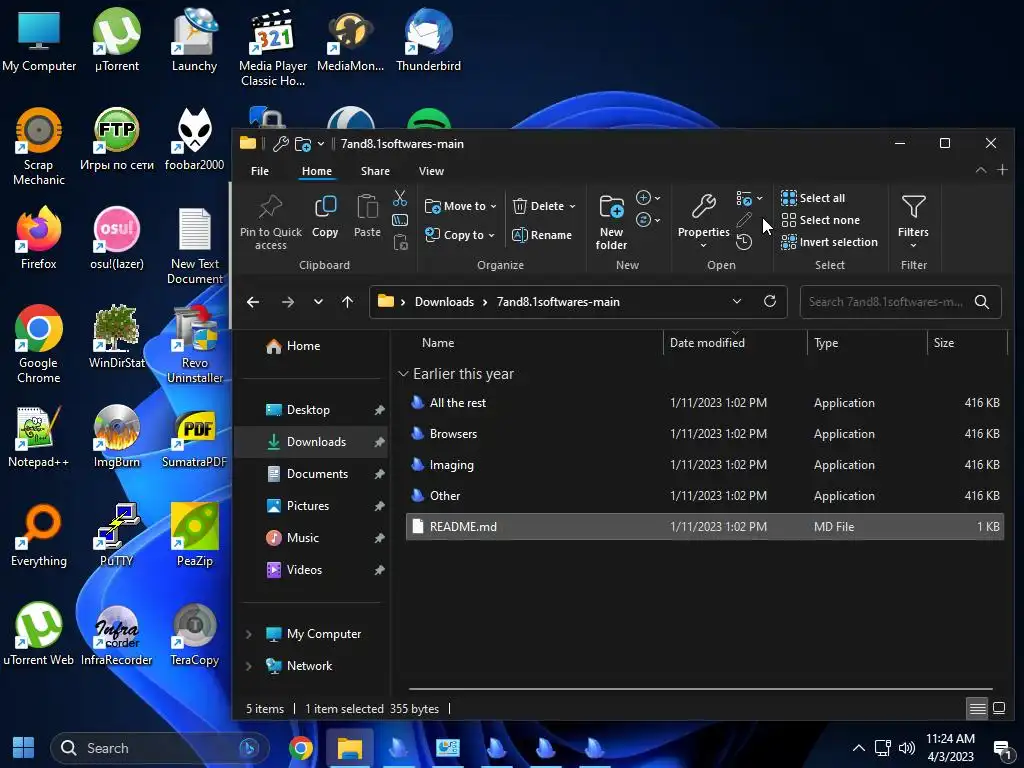Click the Properties wrench icon in the title bar

tap(280, 144)
